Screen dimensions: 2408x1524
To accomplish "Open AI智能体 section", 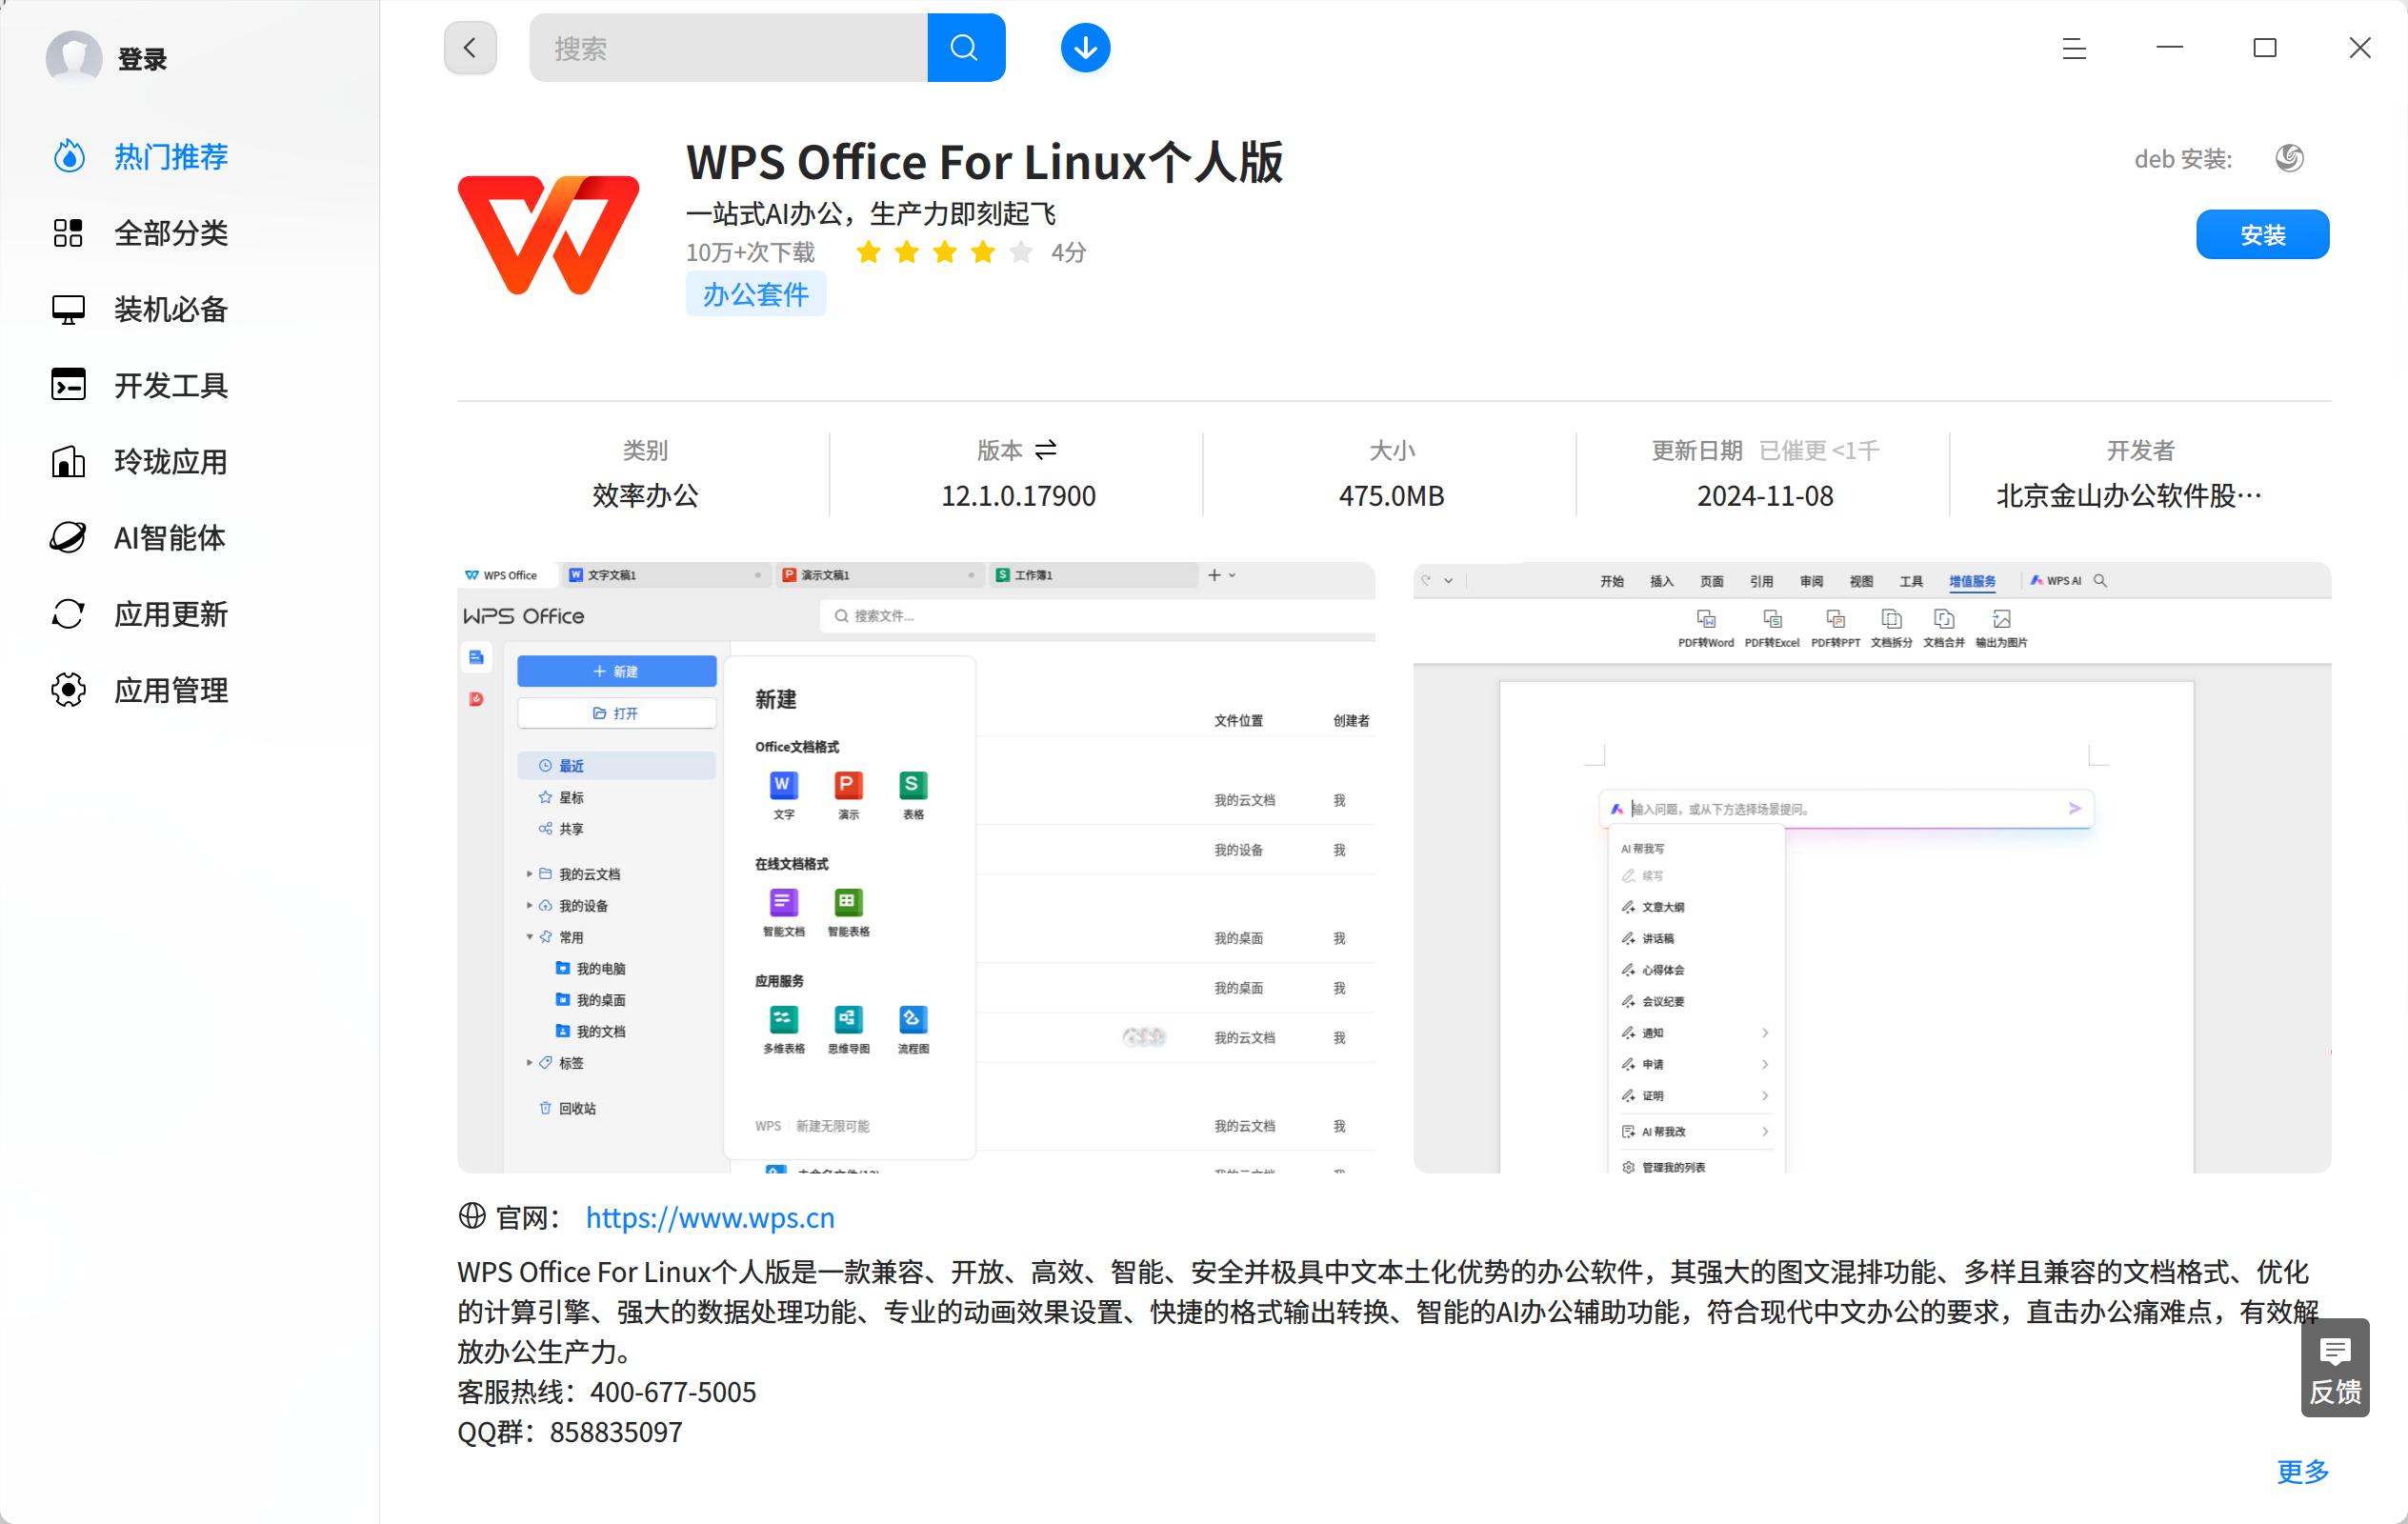I will 169,537.
